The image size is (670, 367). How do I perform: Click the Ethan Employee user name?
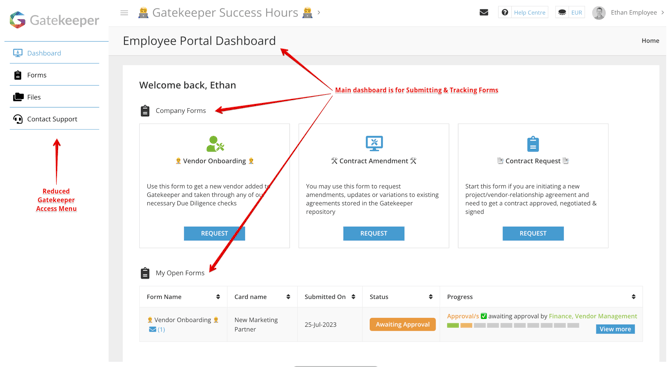click(x=634, y=12)
